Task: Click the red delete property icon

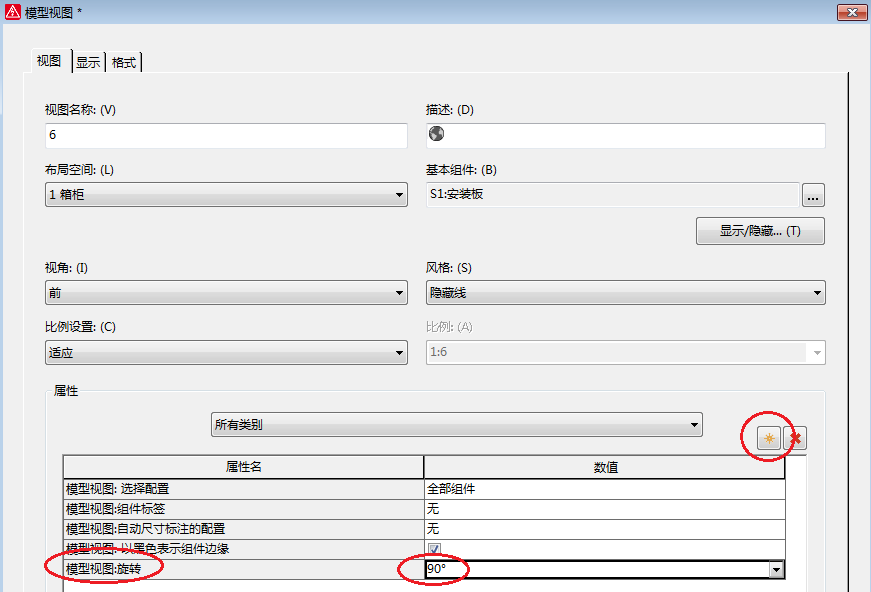Action: [795, 438]
